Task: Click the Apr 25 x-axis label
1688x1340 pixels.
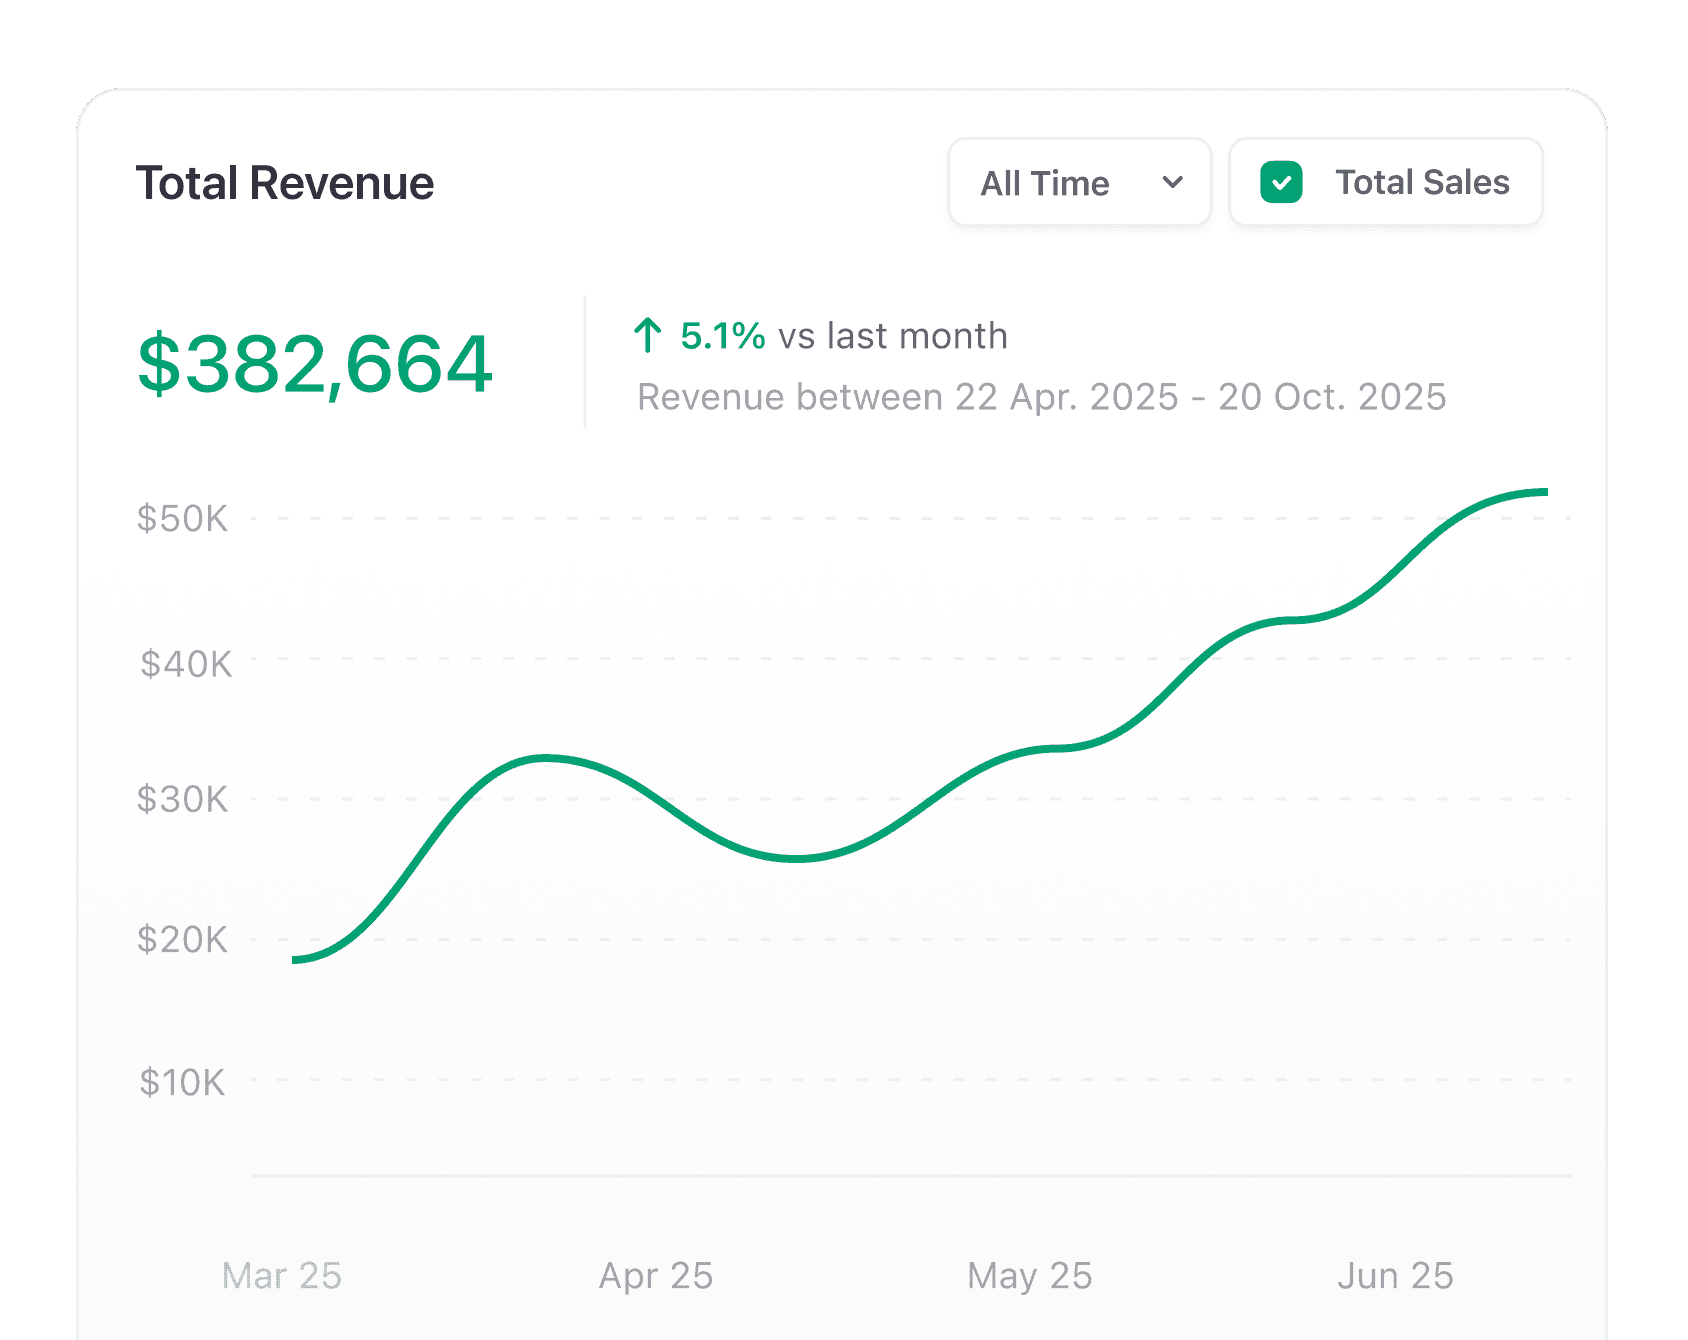Action: (656, 1276)
